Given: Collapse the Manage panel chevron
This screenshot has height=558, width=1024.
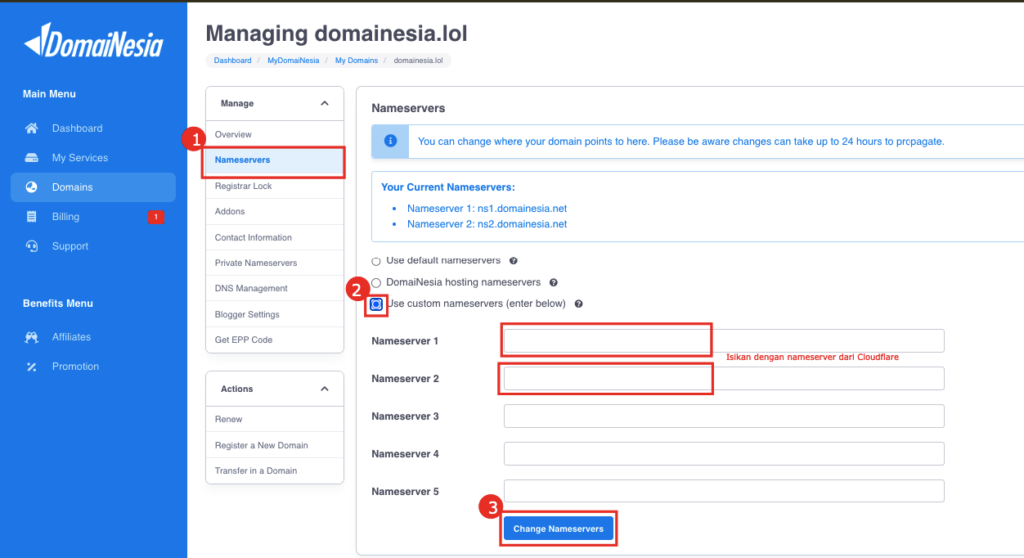Looking at the screenshot, I should point(325,103).
